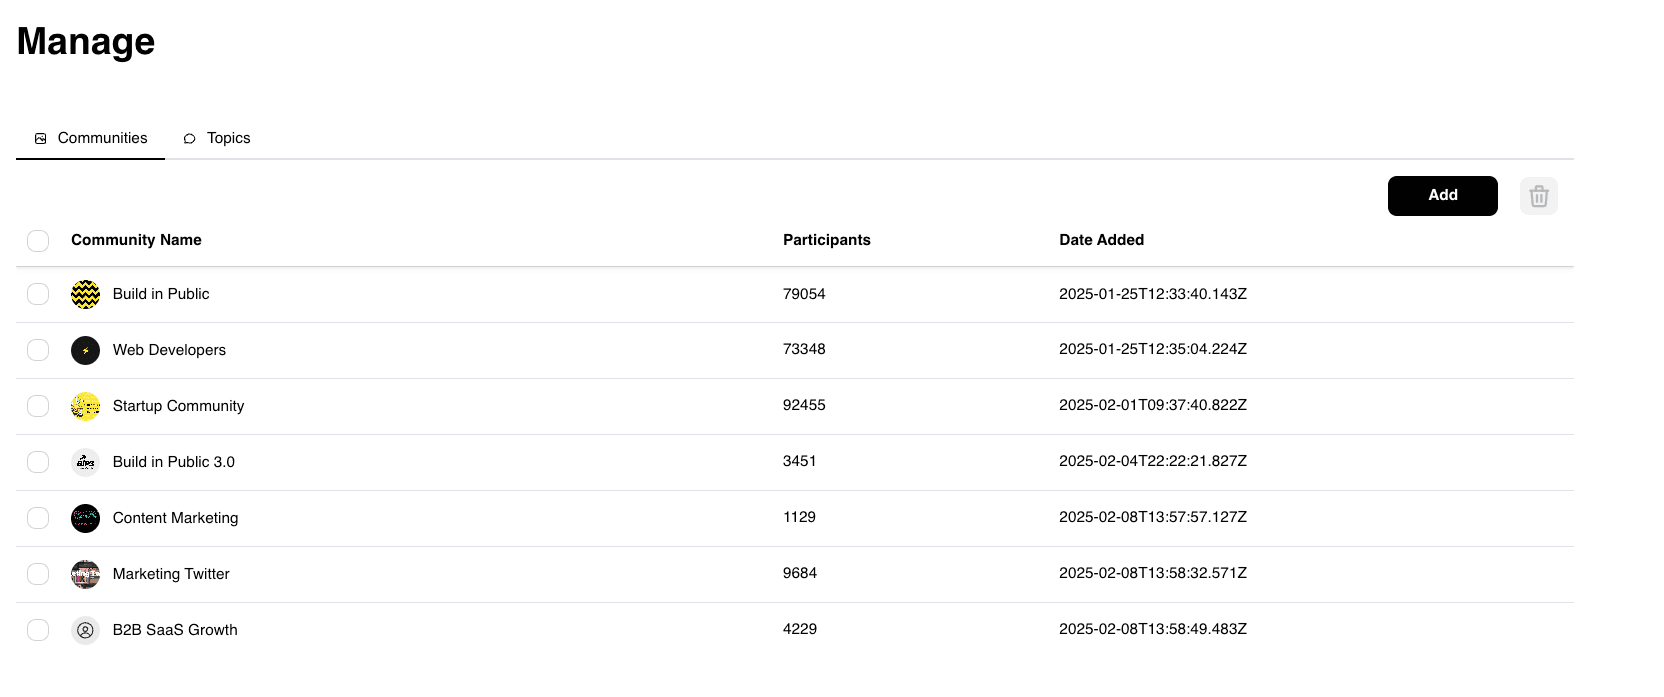Click the Date Added column header
The width and height of the screenshot is (1664, 697).
[1102, 240]
